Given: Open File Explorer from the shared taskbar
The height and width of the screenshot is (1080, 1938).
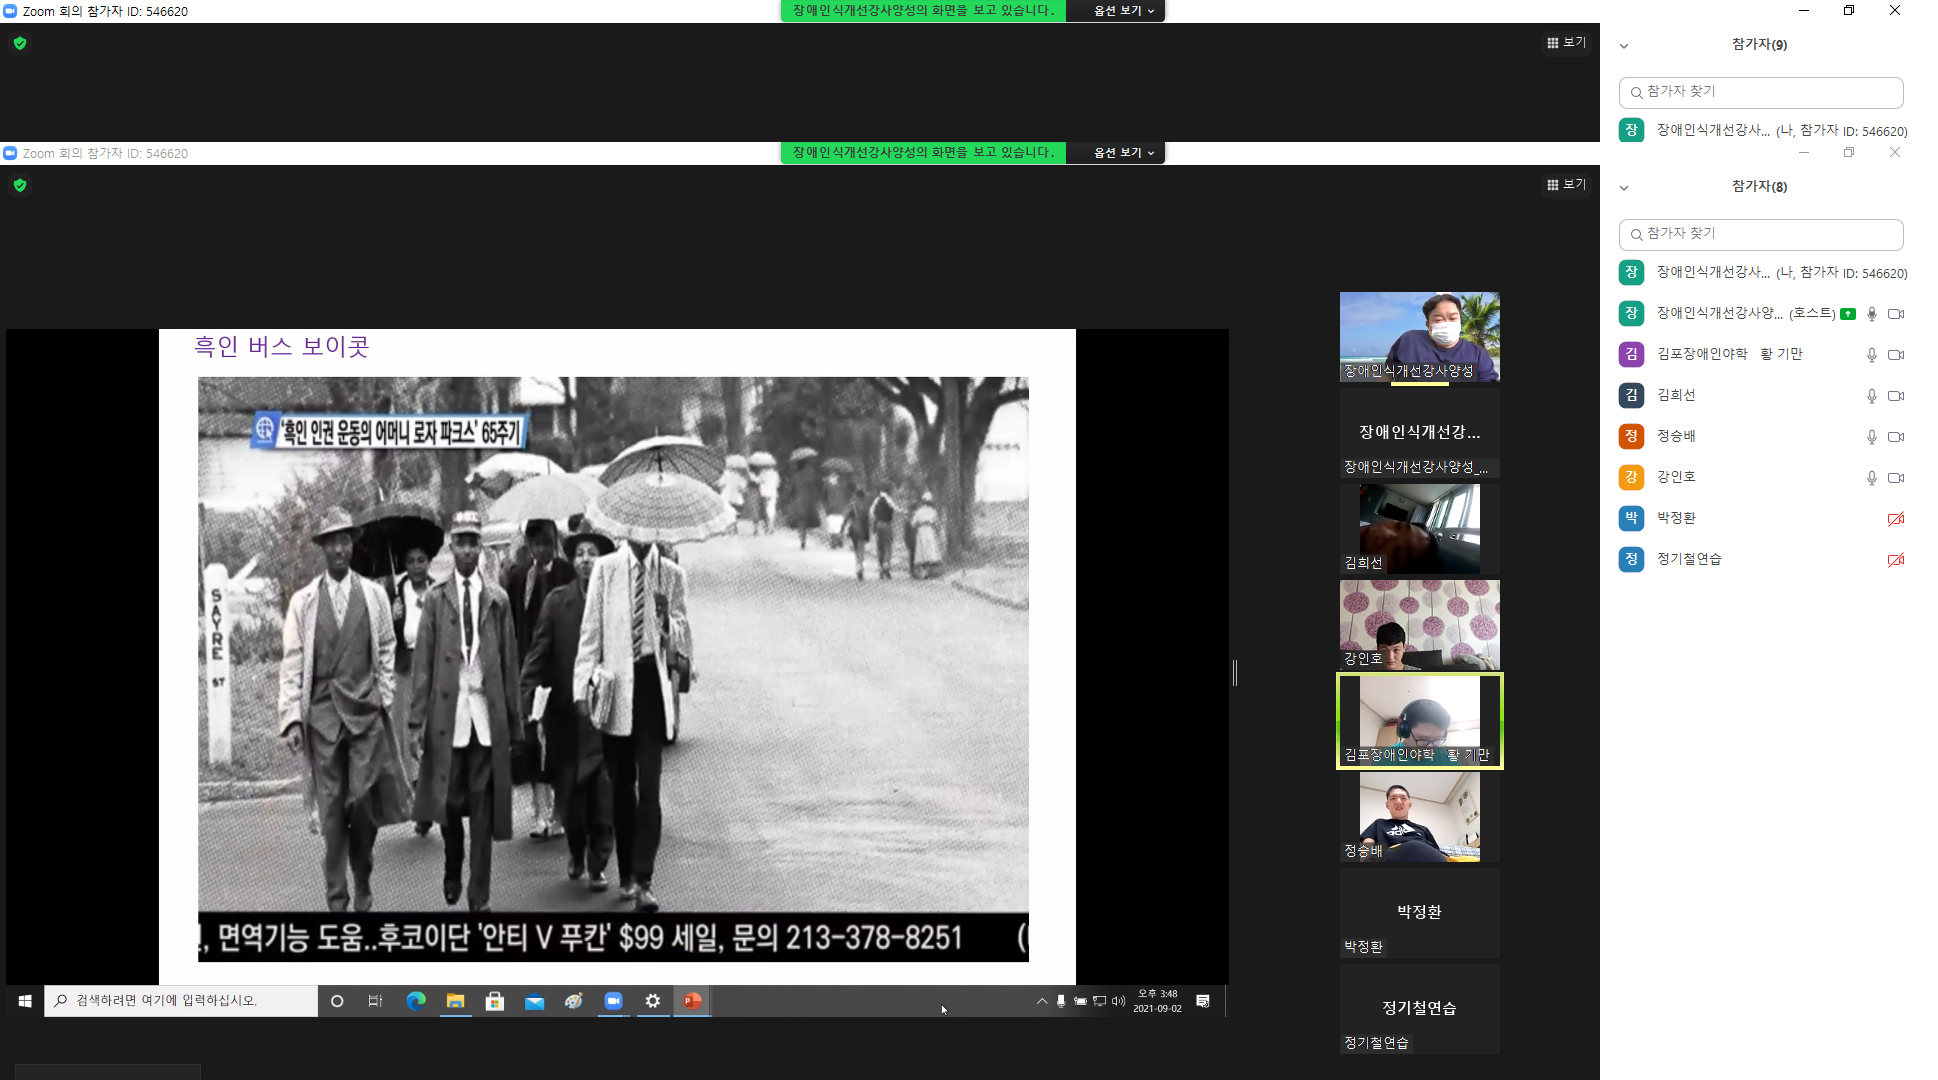Looking at the screenshot, I should pyautogui.click(x=456, y=1001).
